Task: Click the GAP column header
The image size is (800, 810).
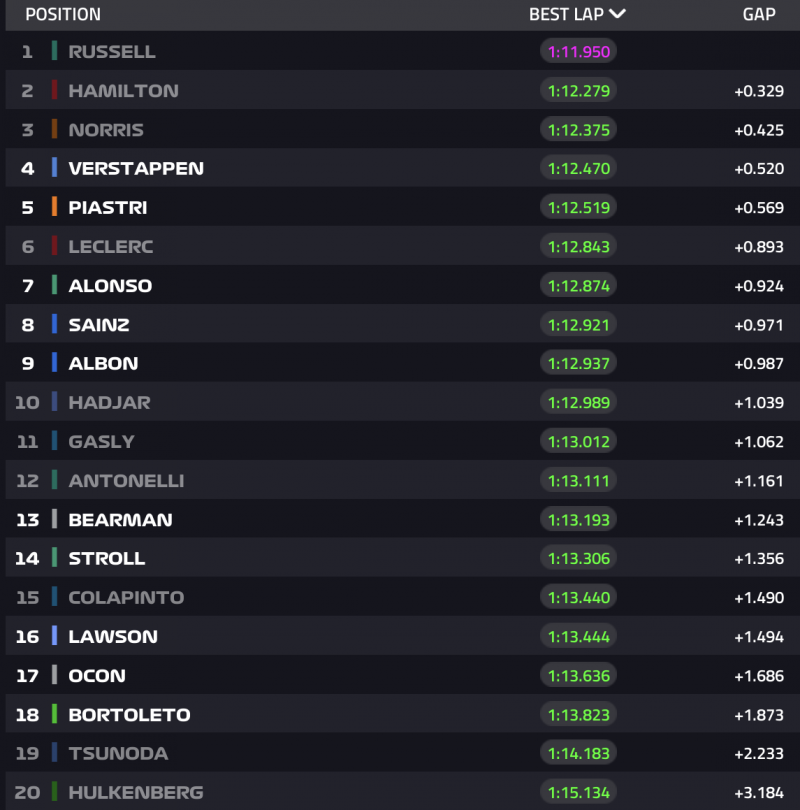Action: pos(759,14)
